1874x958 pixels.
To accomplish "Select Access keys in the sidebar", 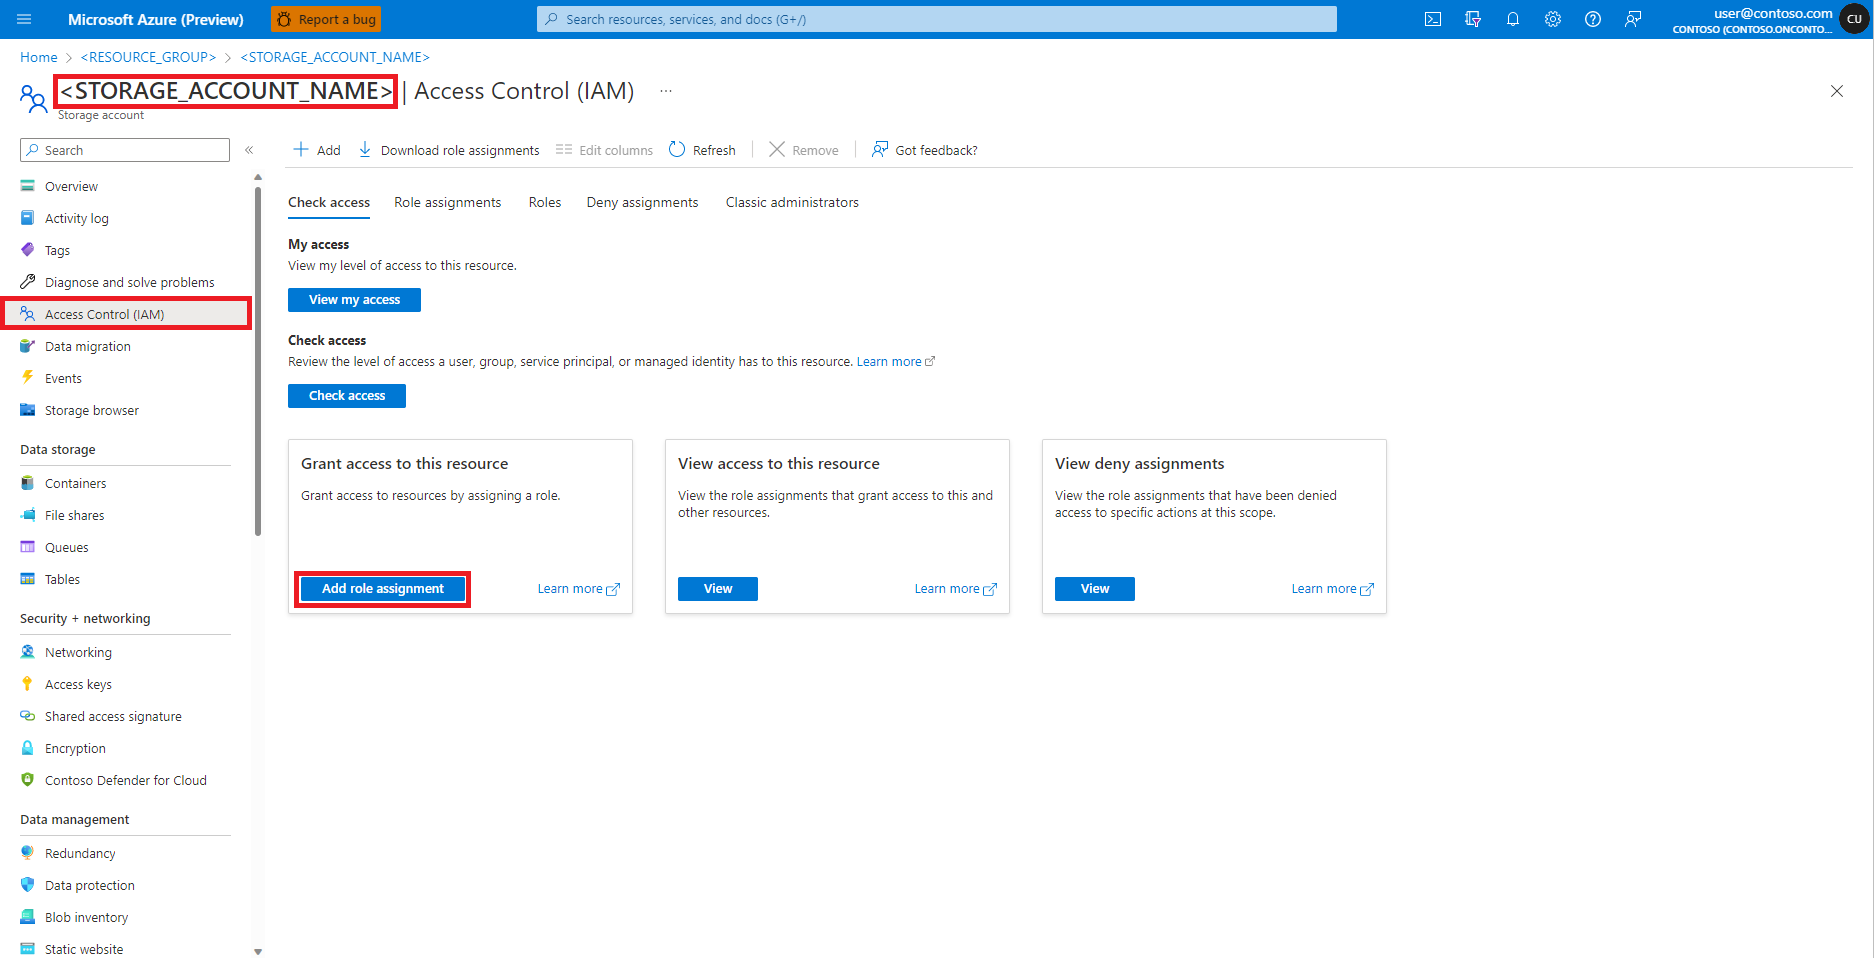I will 78,684.
